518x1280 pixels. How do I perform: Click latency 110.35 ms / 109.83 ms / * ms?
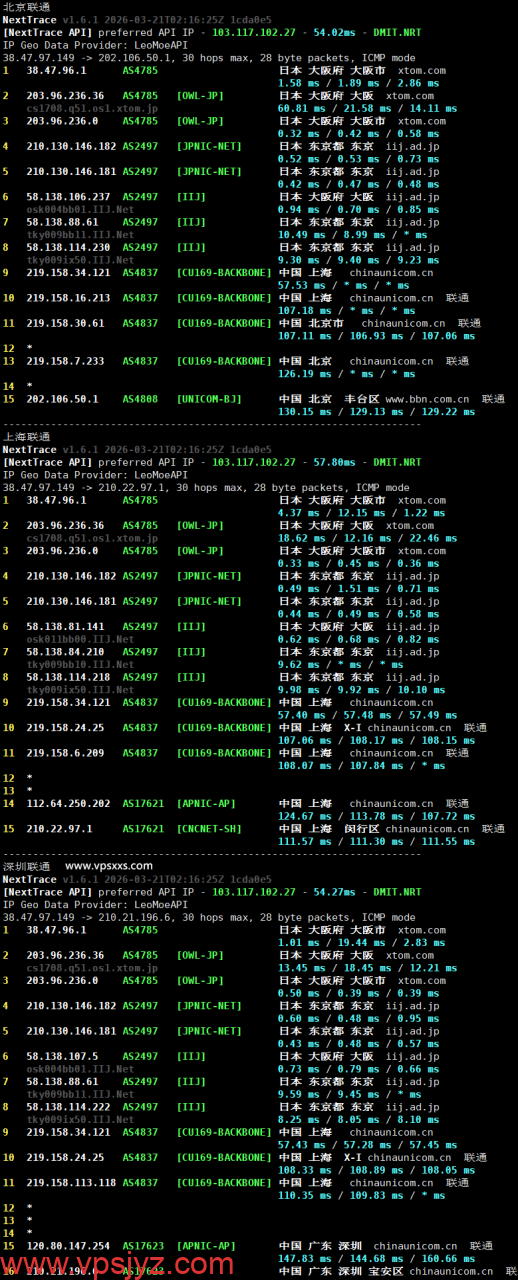[x=360, y=1196]
